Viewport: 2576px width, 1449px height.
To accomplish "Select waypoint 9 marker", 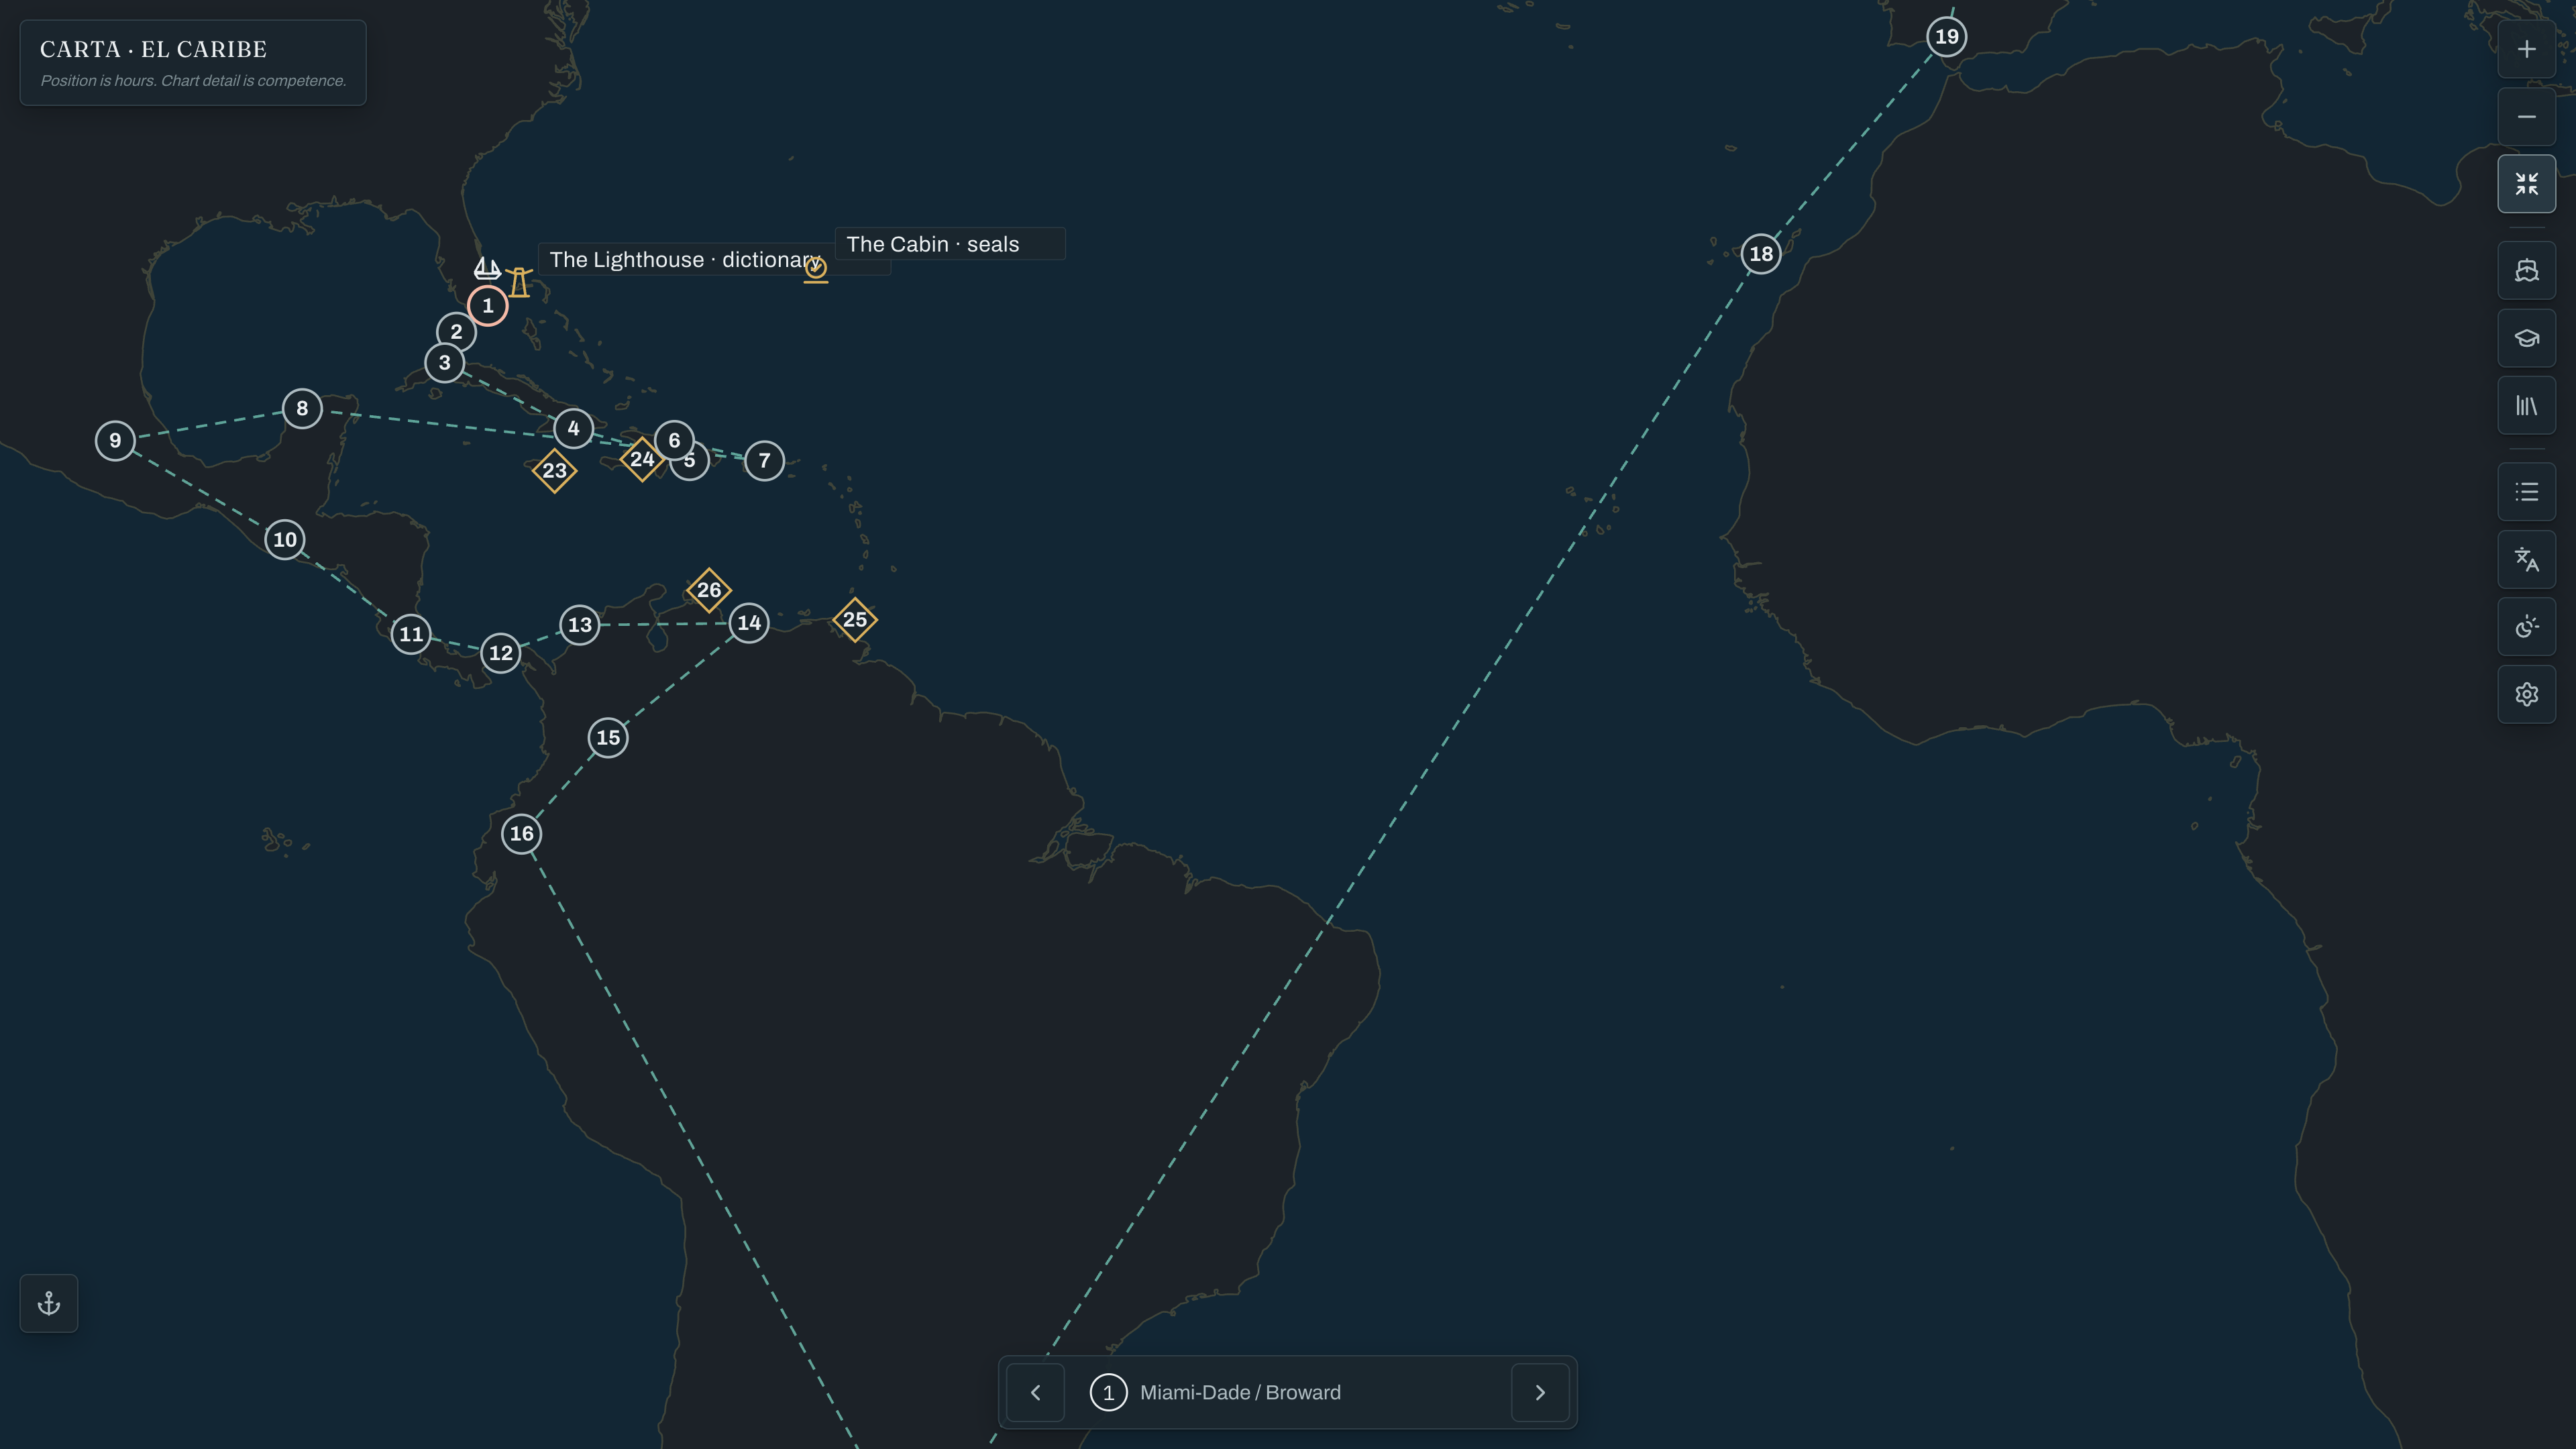I will 115,440.
